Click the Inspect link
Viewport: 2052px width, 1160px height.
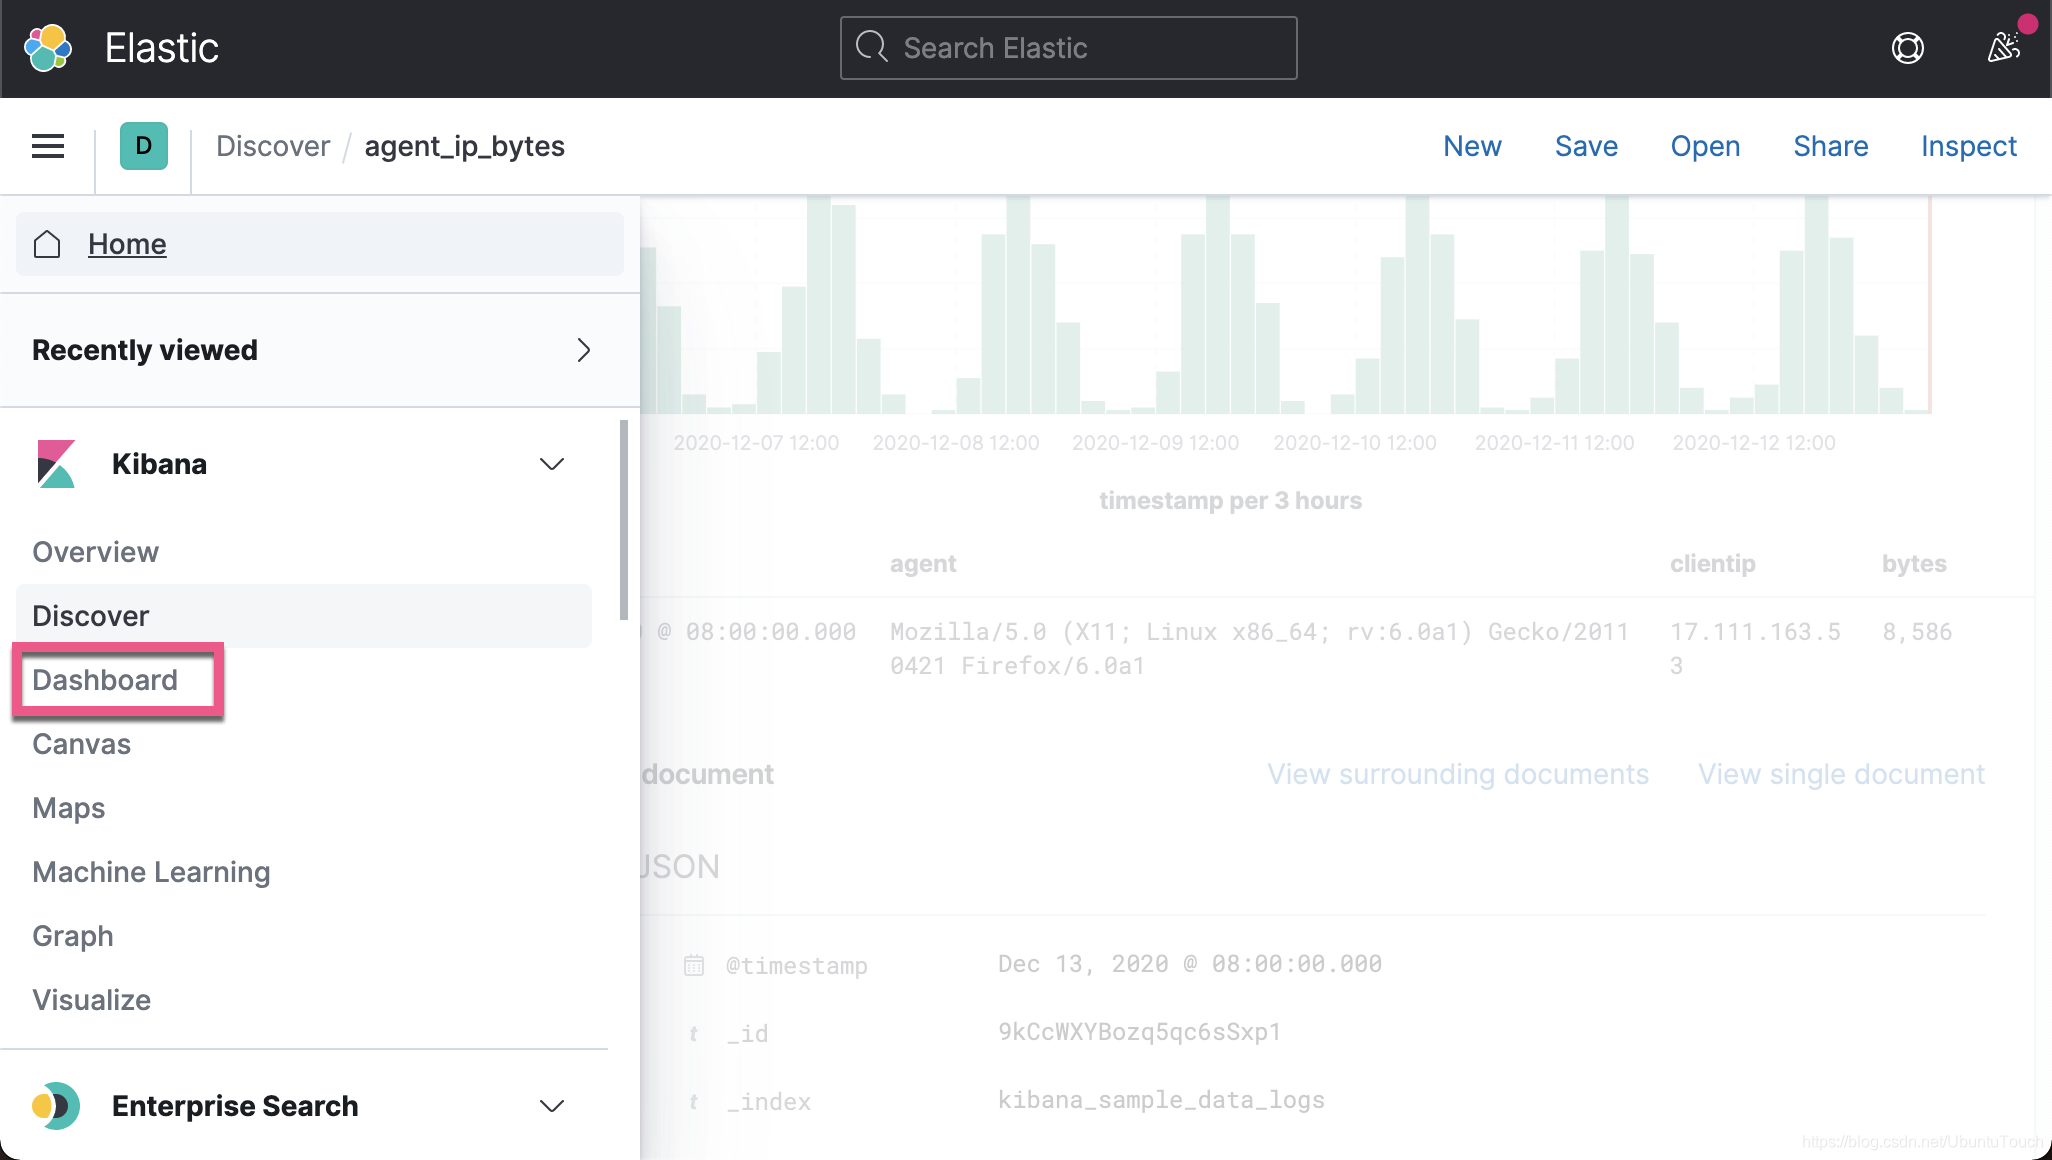[1968, 146]
